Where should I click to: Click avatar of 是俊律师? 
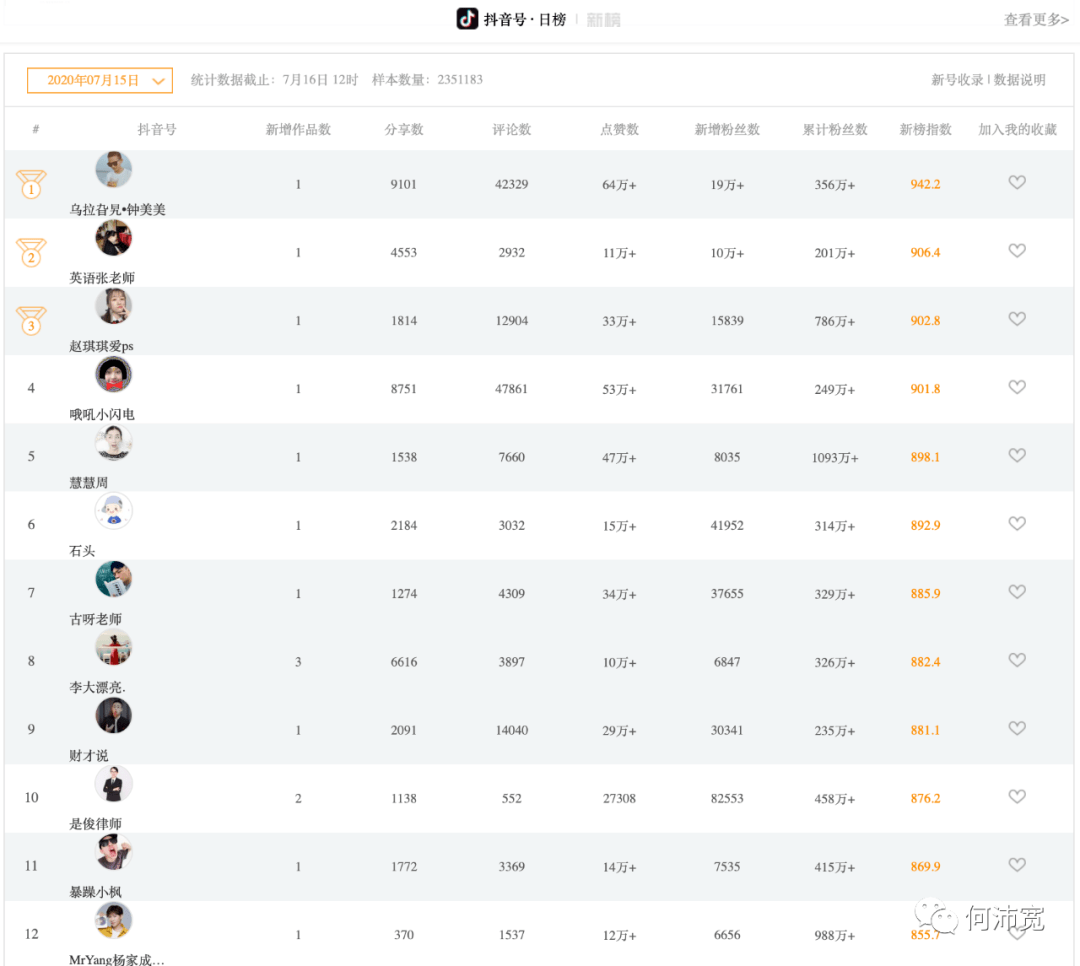114,784
